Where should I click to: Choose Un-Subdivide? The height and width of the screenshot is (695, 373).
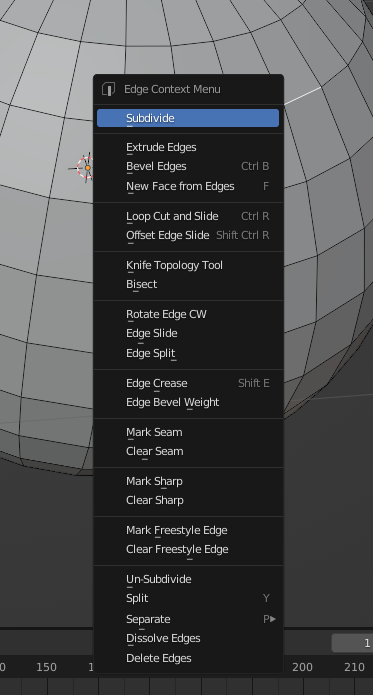pyautogui.click(x=188, y=579)
